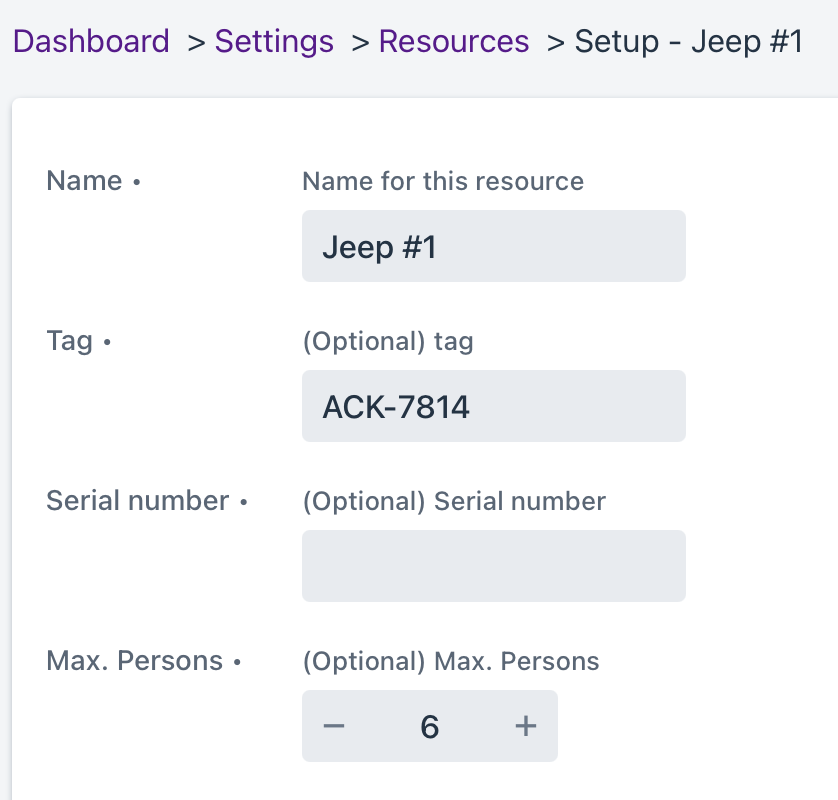Open the Dashboard breadcrumb link

pos(91,42)
